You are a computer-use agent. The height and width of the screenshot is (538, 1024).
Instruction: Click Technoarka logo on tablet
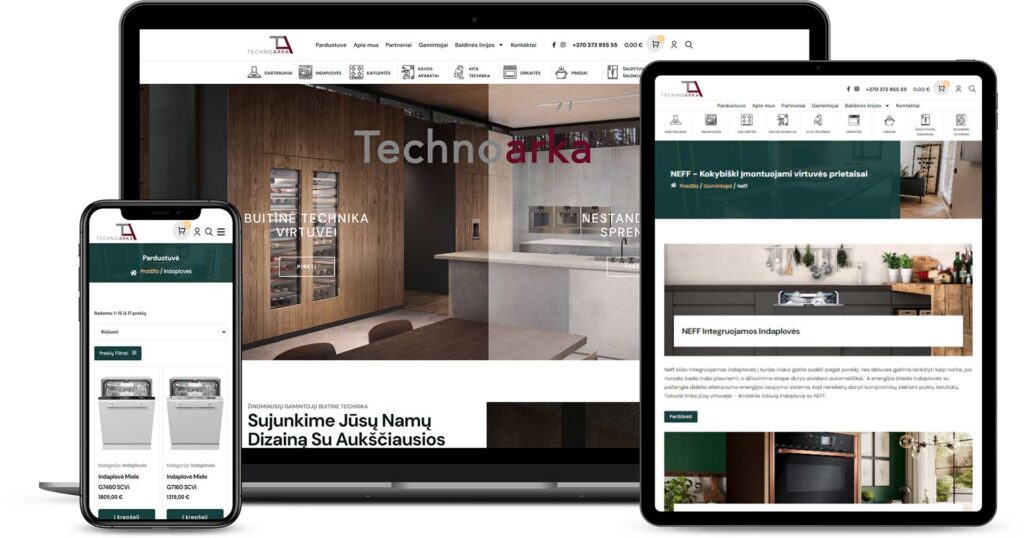tap(682, 89)
